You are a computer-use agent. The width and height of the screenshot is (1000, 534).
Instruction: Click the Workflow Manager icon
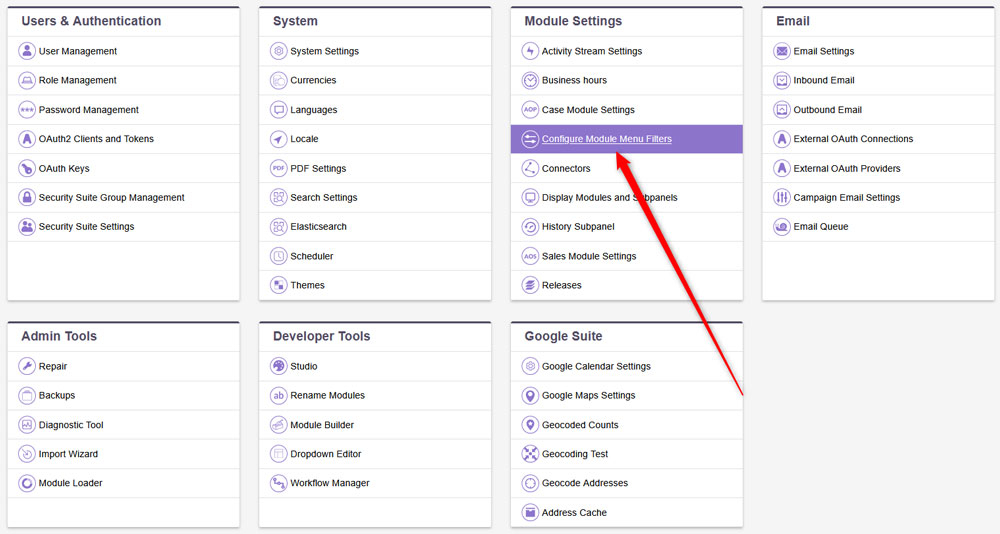click(279, 483)
